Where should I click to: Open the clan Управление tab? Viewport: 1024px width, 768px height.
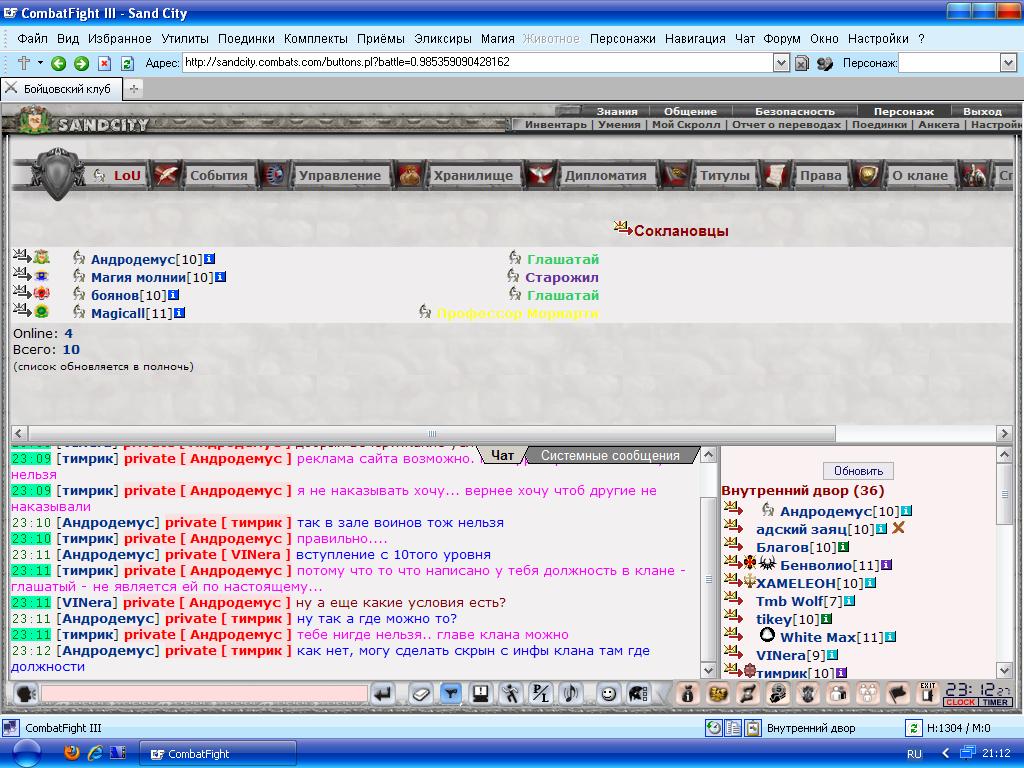(x=340, y=175)
